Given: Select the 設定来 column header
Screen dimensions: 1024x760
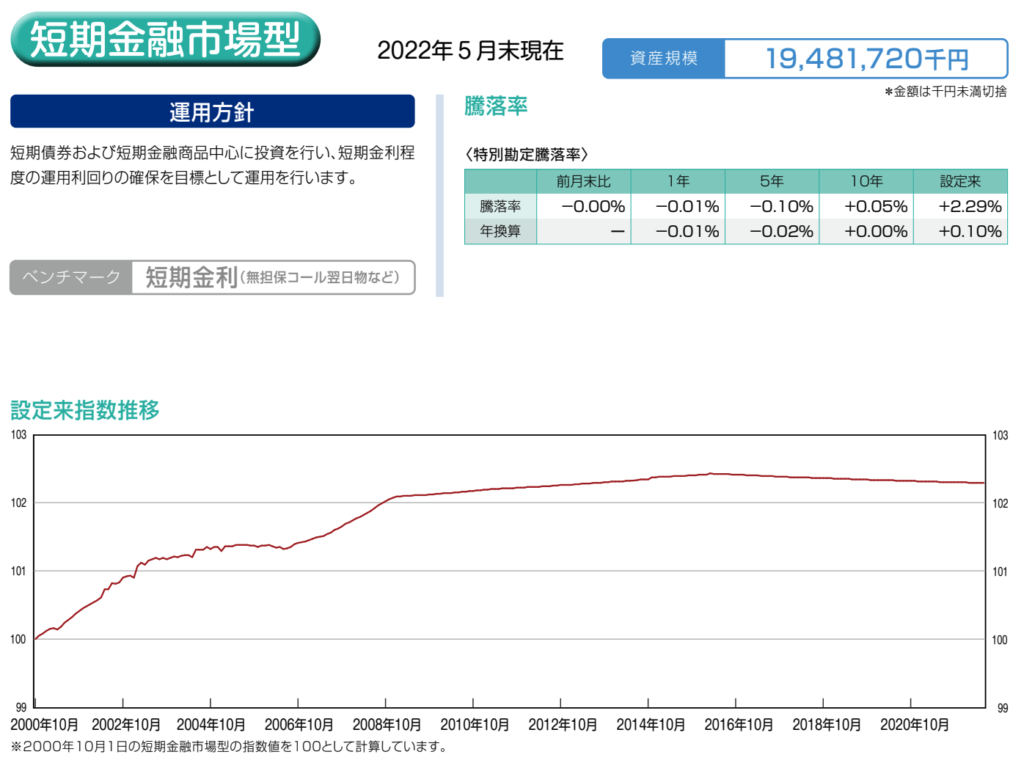Looking at the screenshot, I should tap(959, 182).
